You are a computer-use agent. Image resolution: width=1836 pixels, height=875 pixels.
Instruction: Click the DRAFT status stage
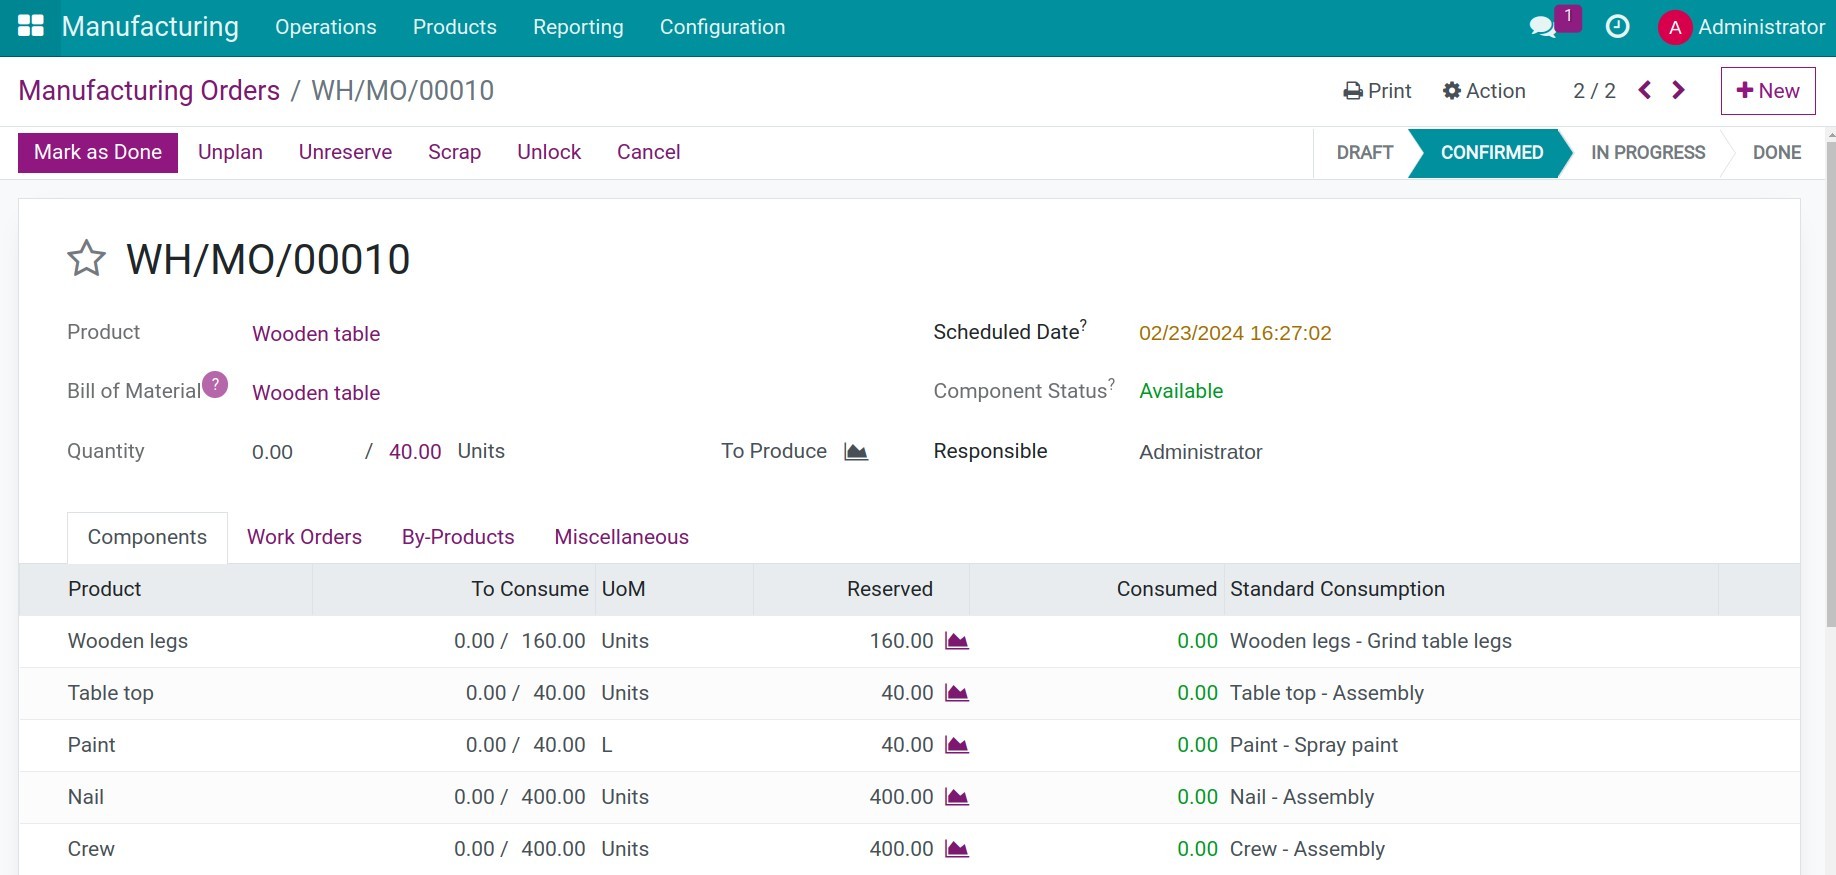tap(1365, 153)
